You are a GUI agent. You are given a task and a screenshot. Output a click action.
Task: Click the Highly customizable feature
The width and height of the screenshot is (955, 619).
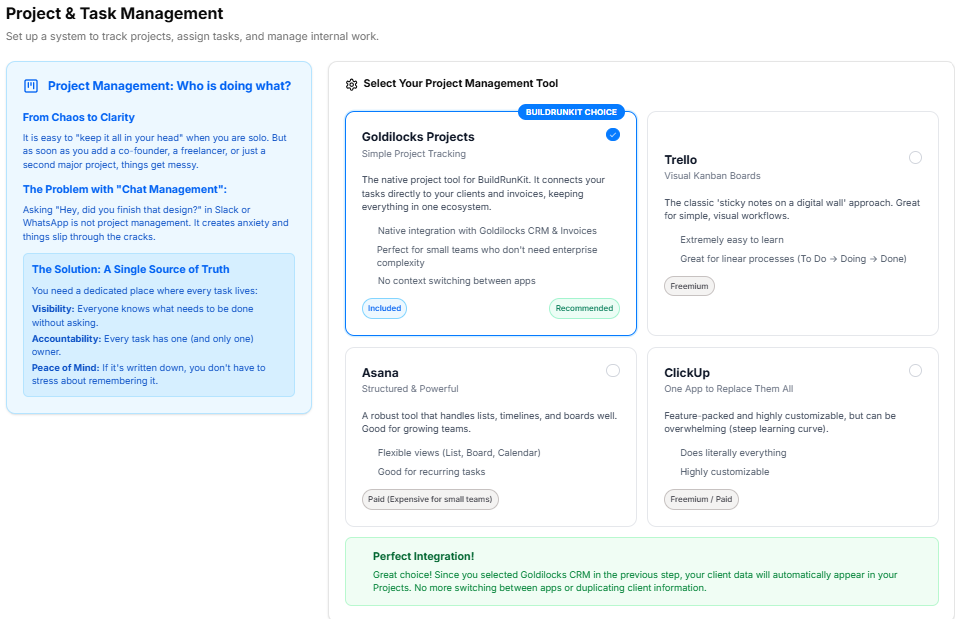click(725, 472)
